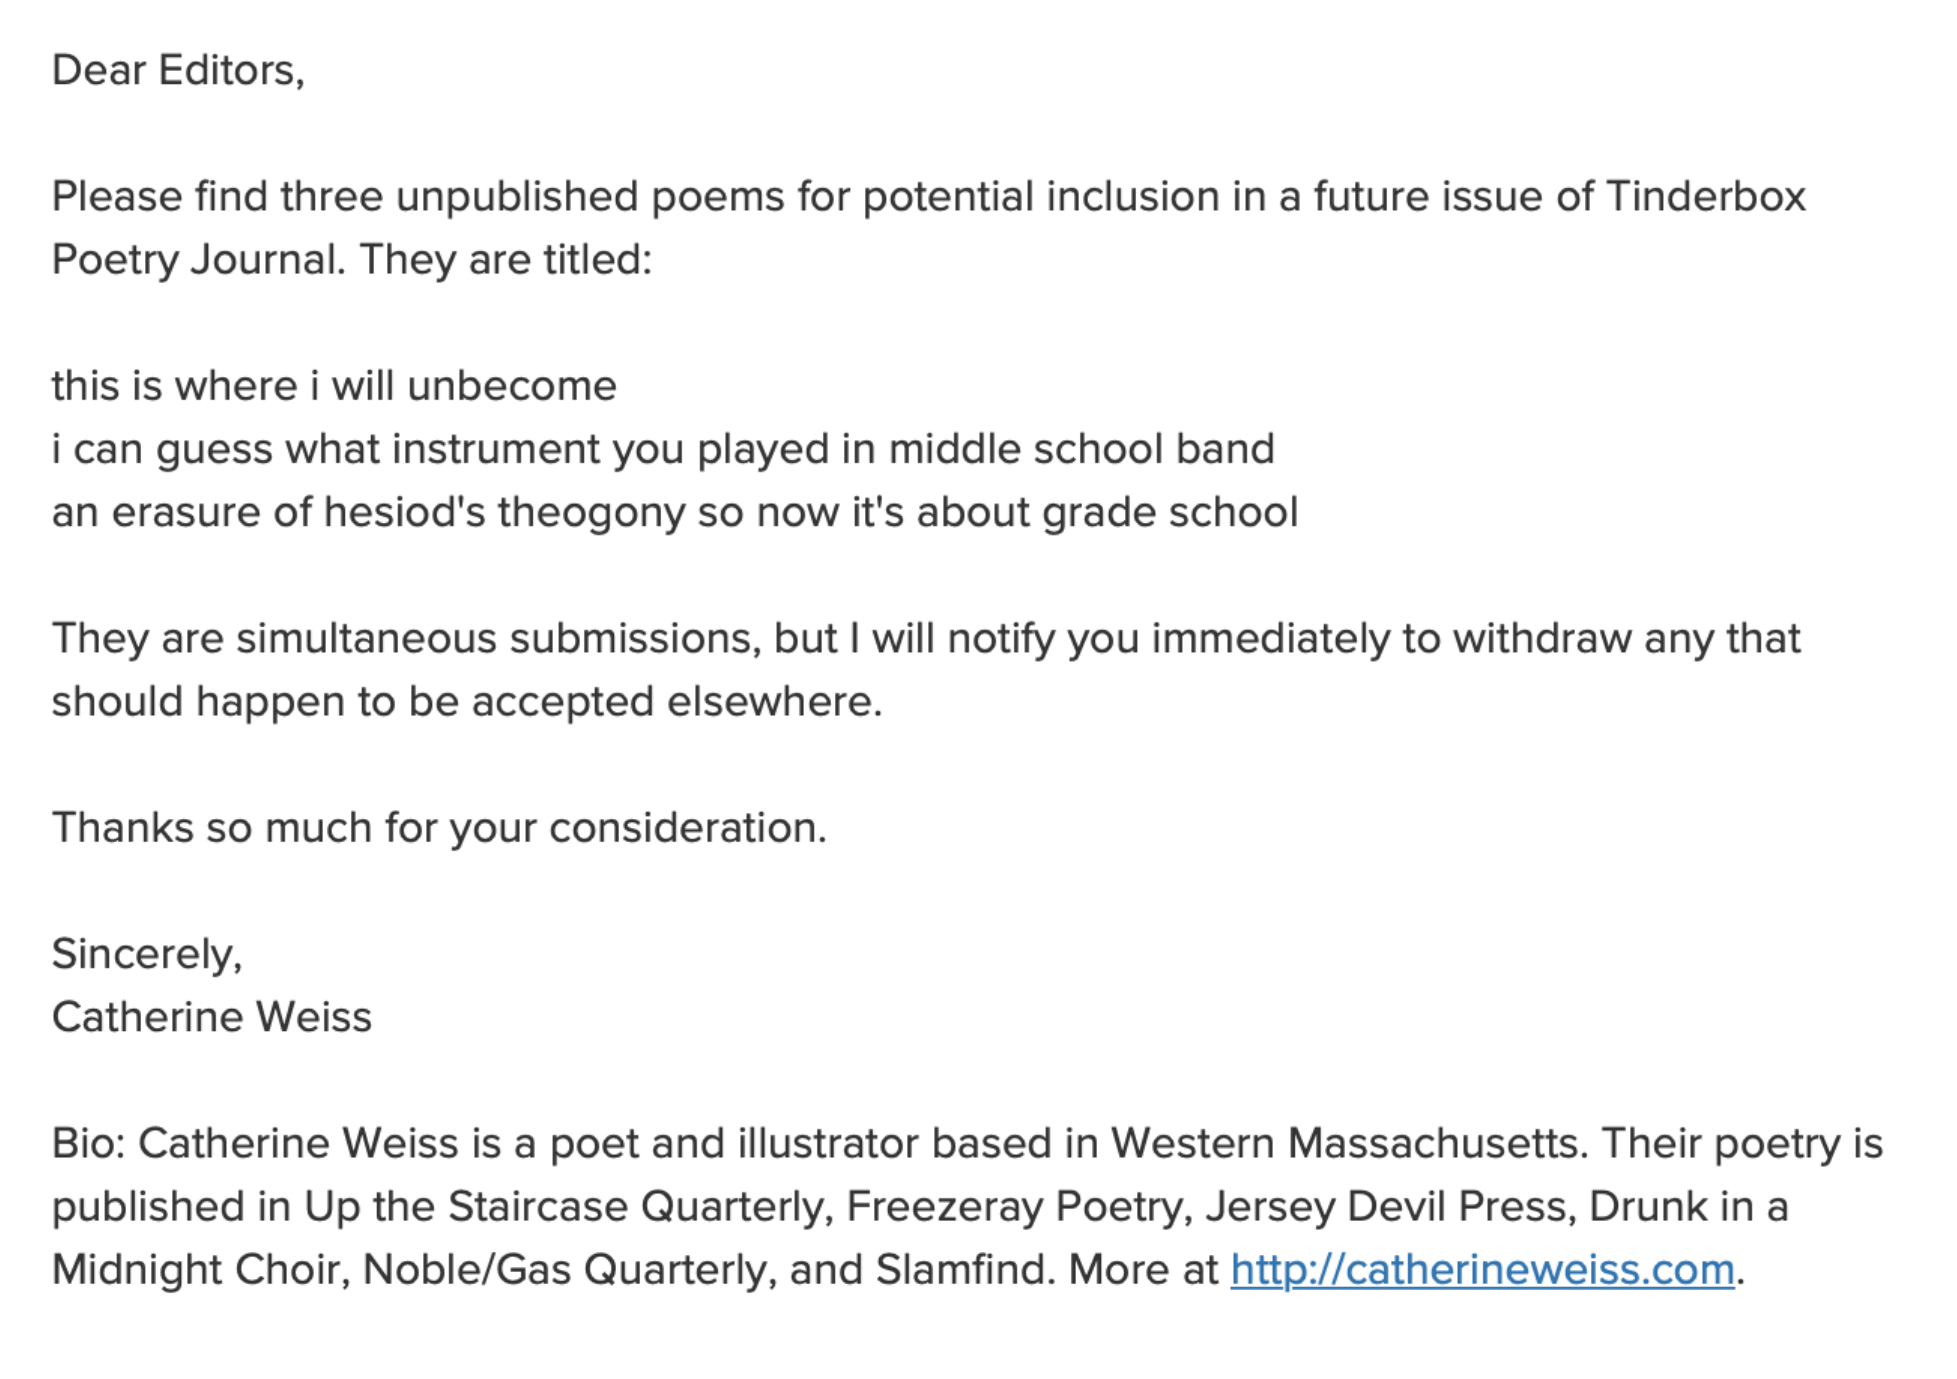The width and height of the screenshot is (1957, 1379).
Task: Click 'Noble/Gas Quarterly' in the bio
Action: point(567,1270)
